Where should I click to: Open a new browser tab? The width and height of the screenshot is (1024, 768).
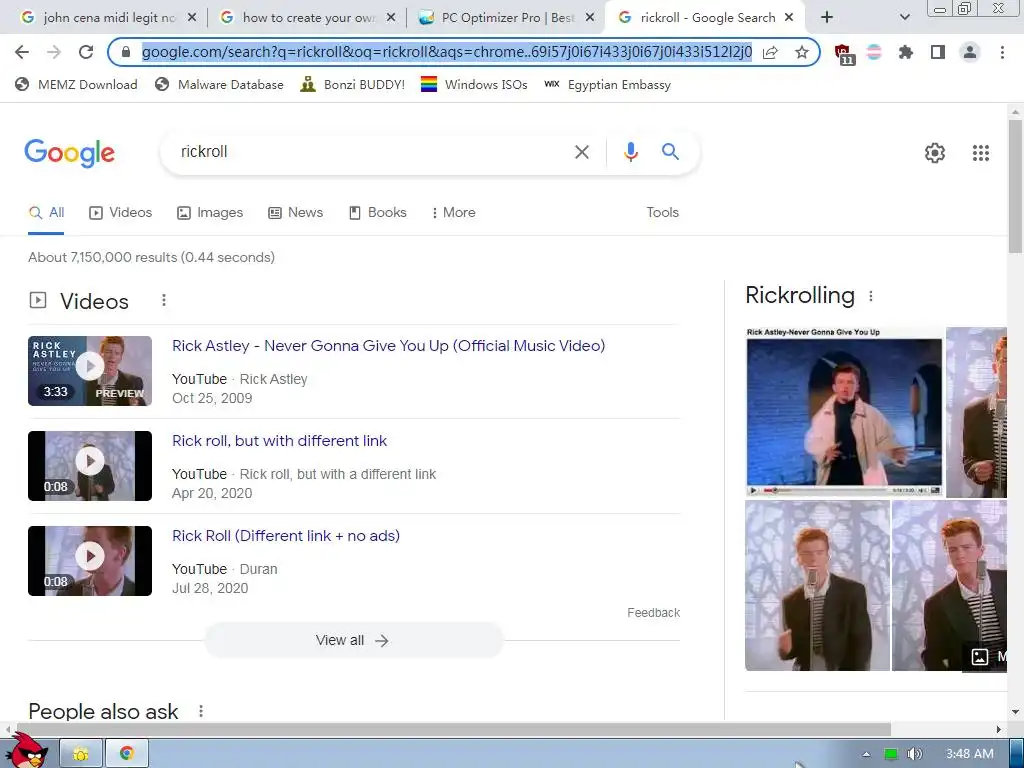coord(827,18)
